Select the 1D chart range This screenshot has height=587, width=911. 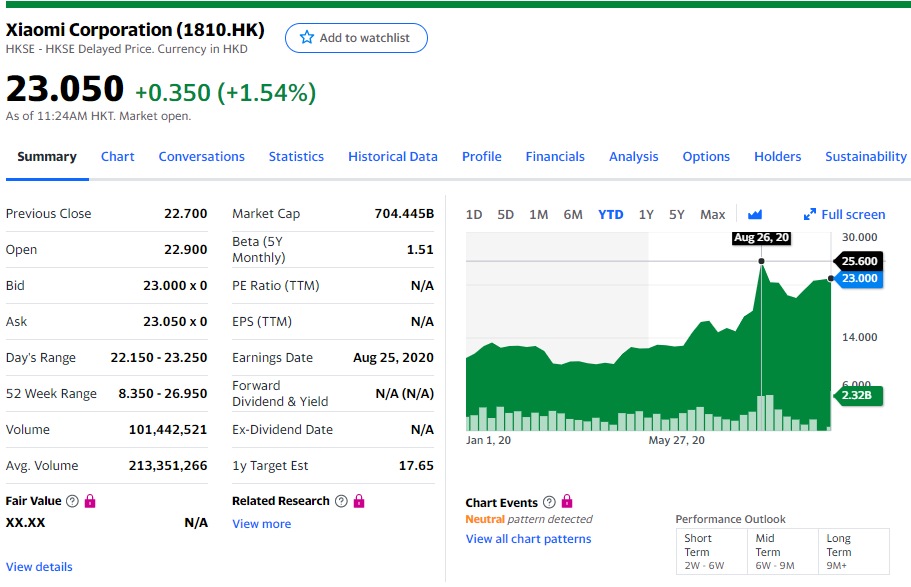[x=474, y=214]
